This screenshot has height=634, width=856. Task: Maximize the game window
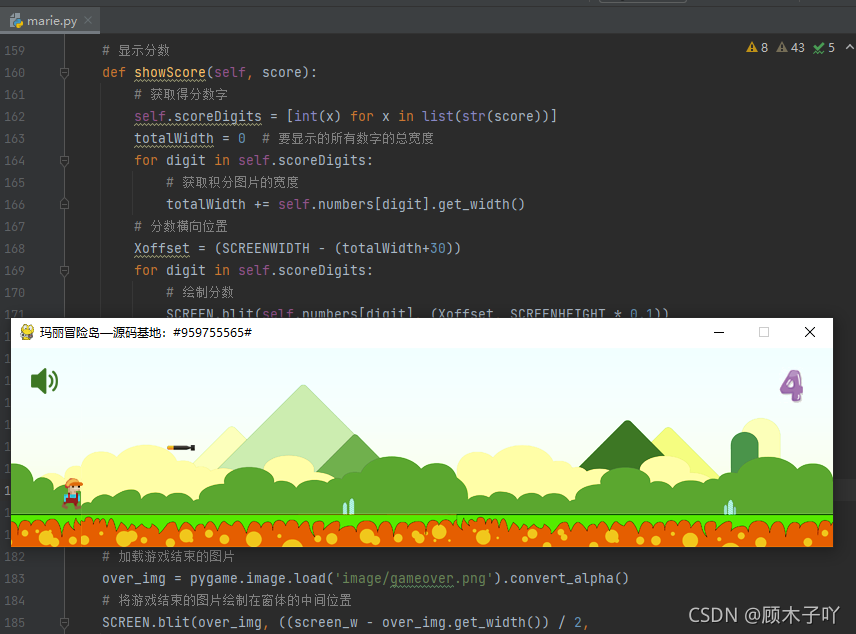coord(764,332)
